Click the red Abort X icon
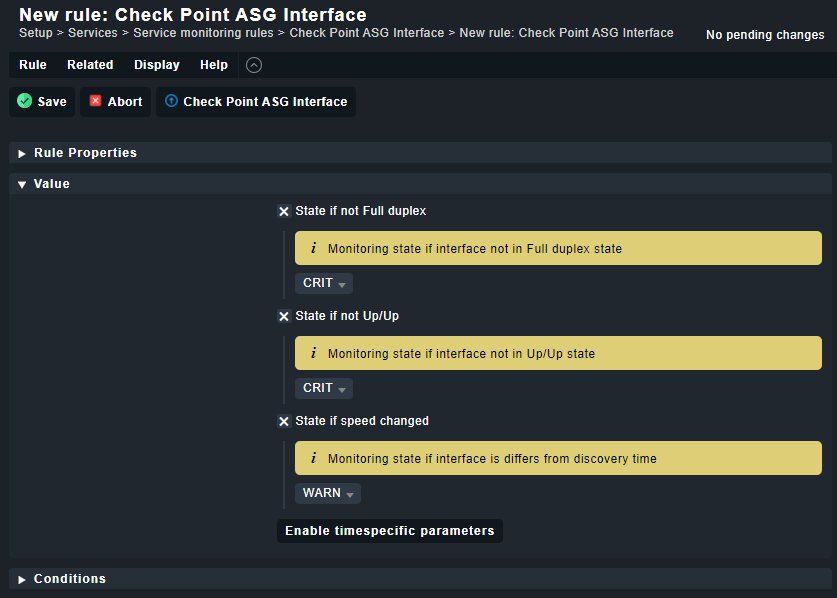This screenshot has height=598, width=837. pos(96,101)
